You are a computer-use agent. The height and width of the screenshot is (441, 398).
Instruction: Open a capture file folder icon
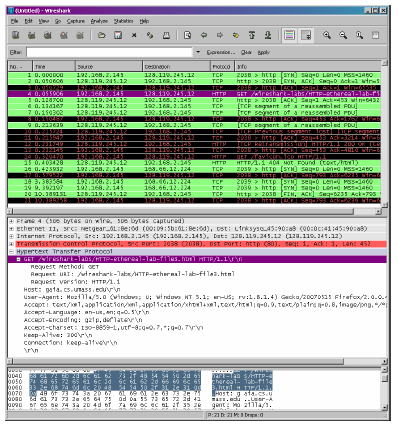coord(102,35)
